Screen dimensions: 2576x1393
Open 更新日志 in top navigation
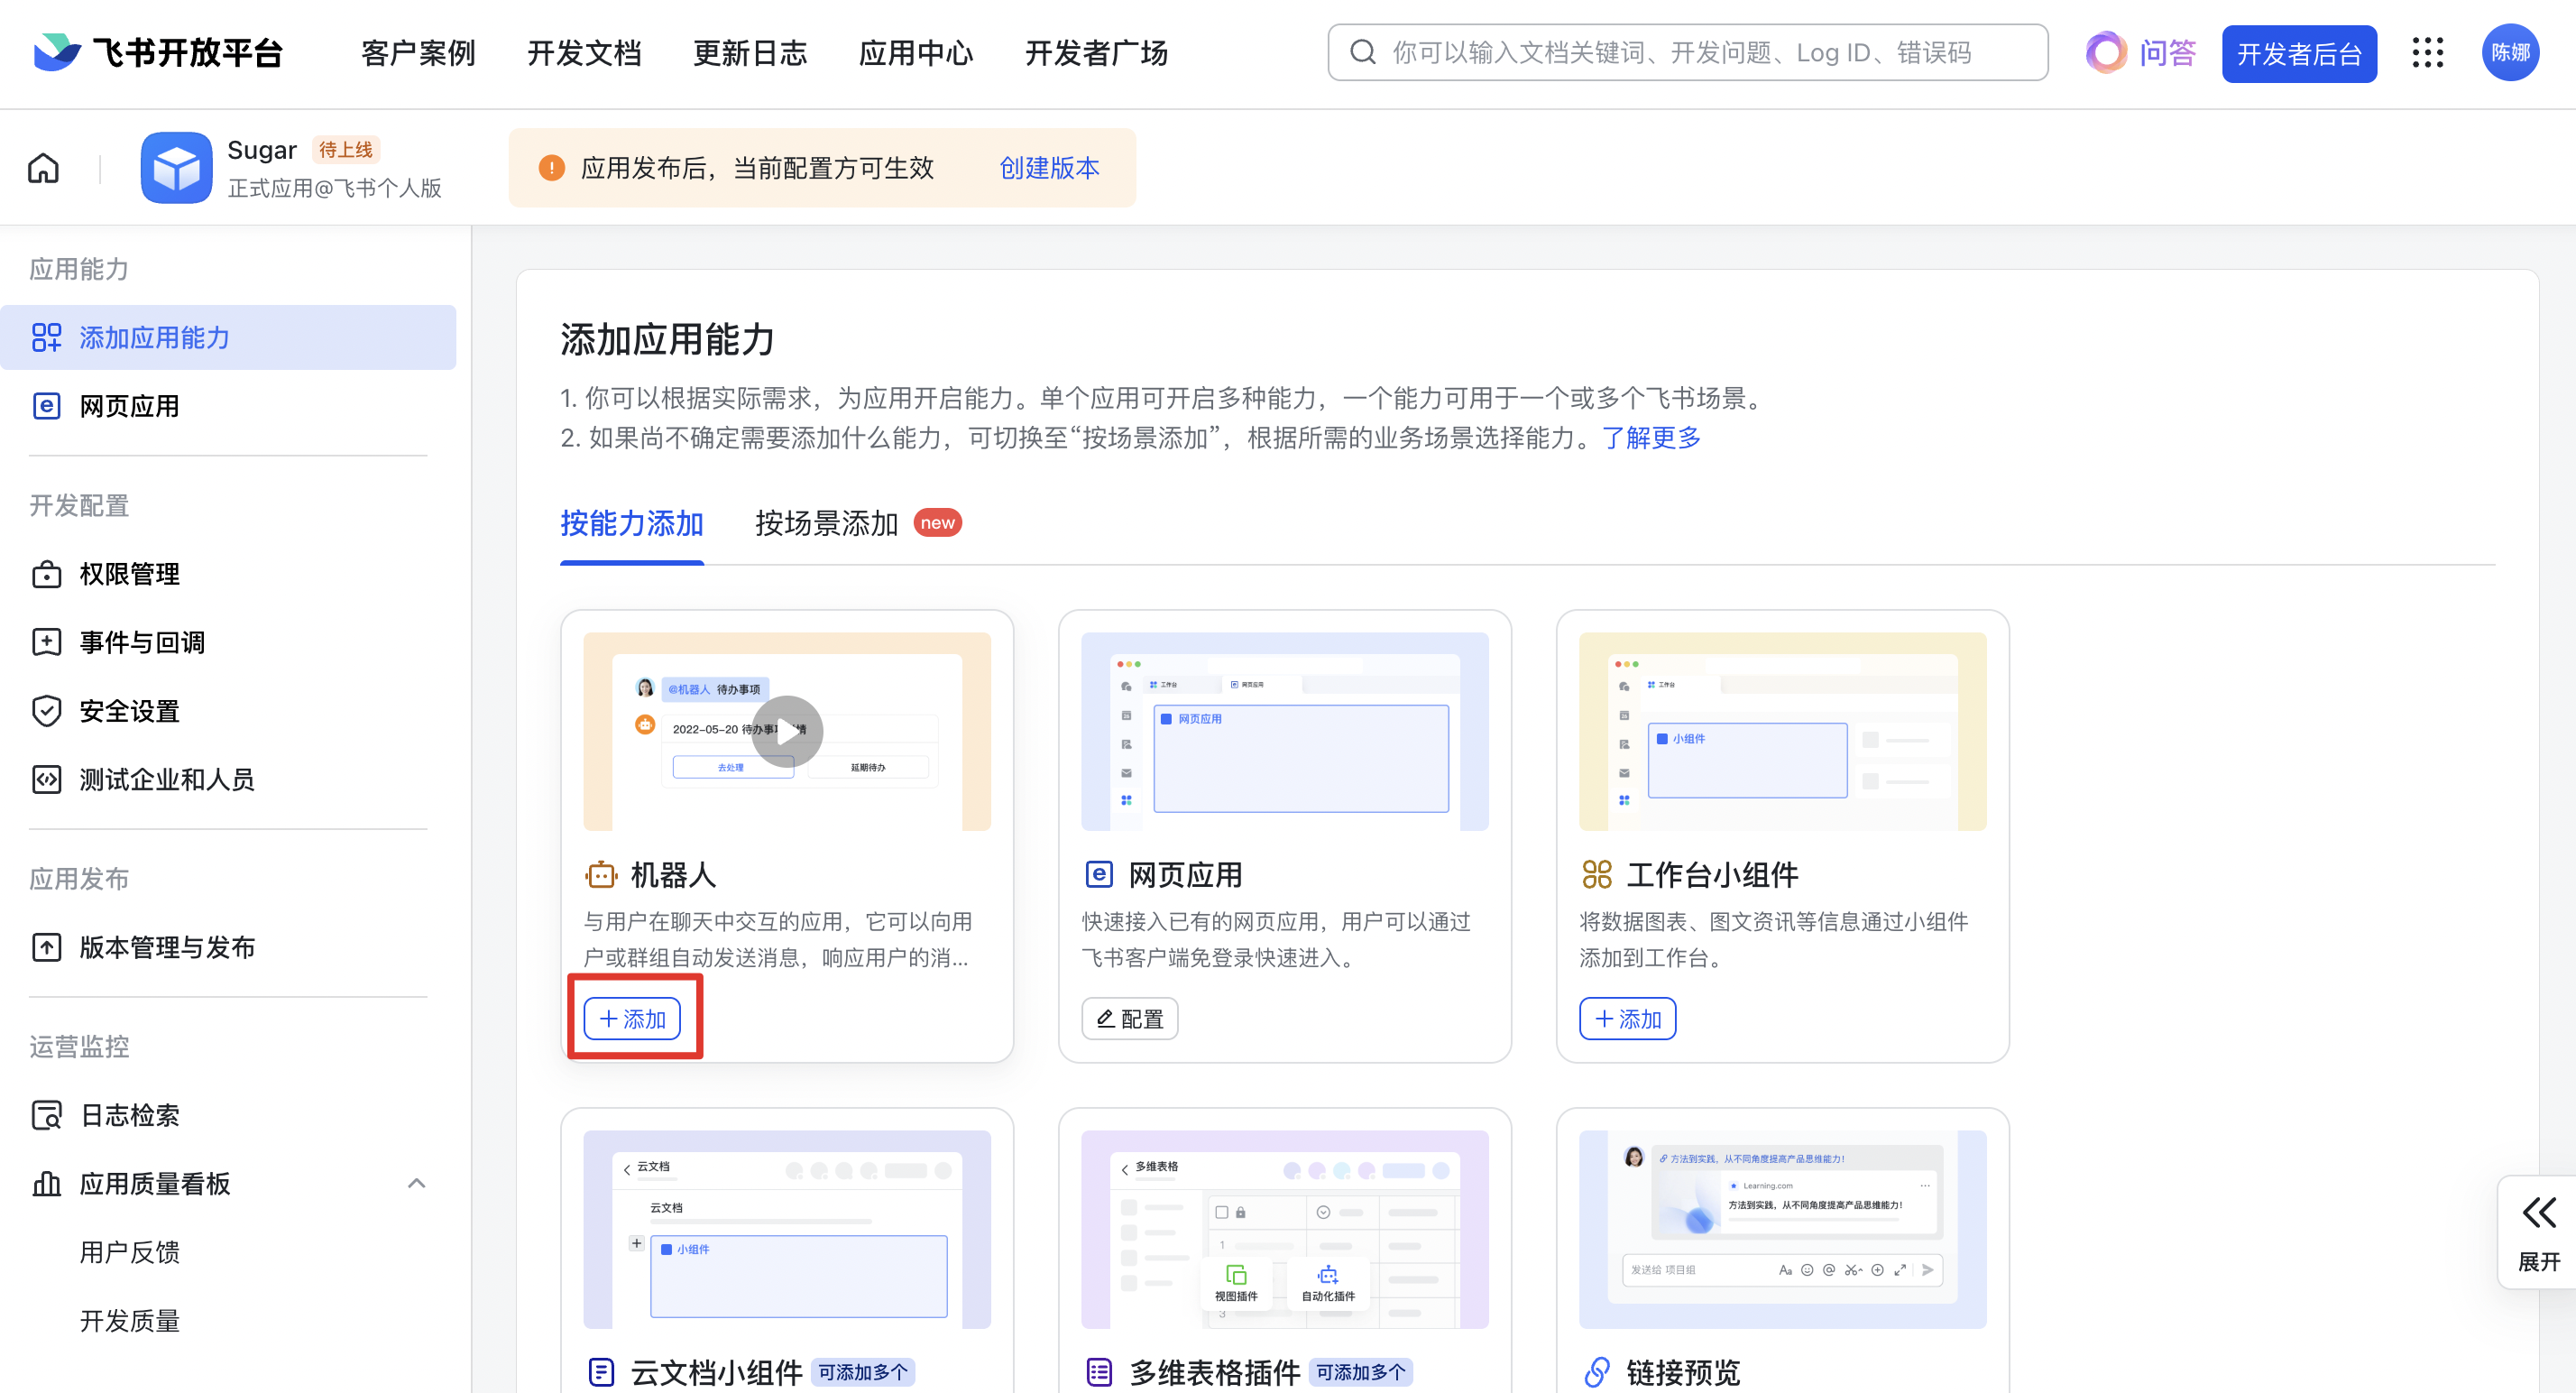pyautogui.click(x=750, y=53)
